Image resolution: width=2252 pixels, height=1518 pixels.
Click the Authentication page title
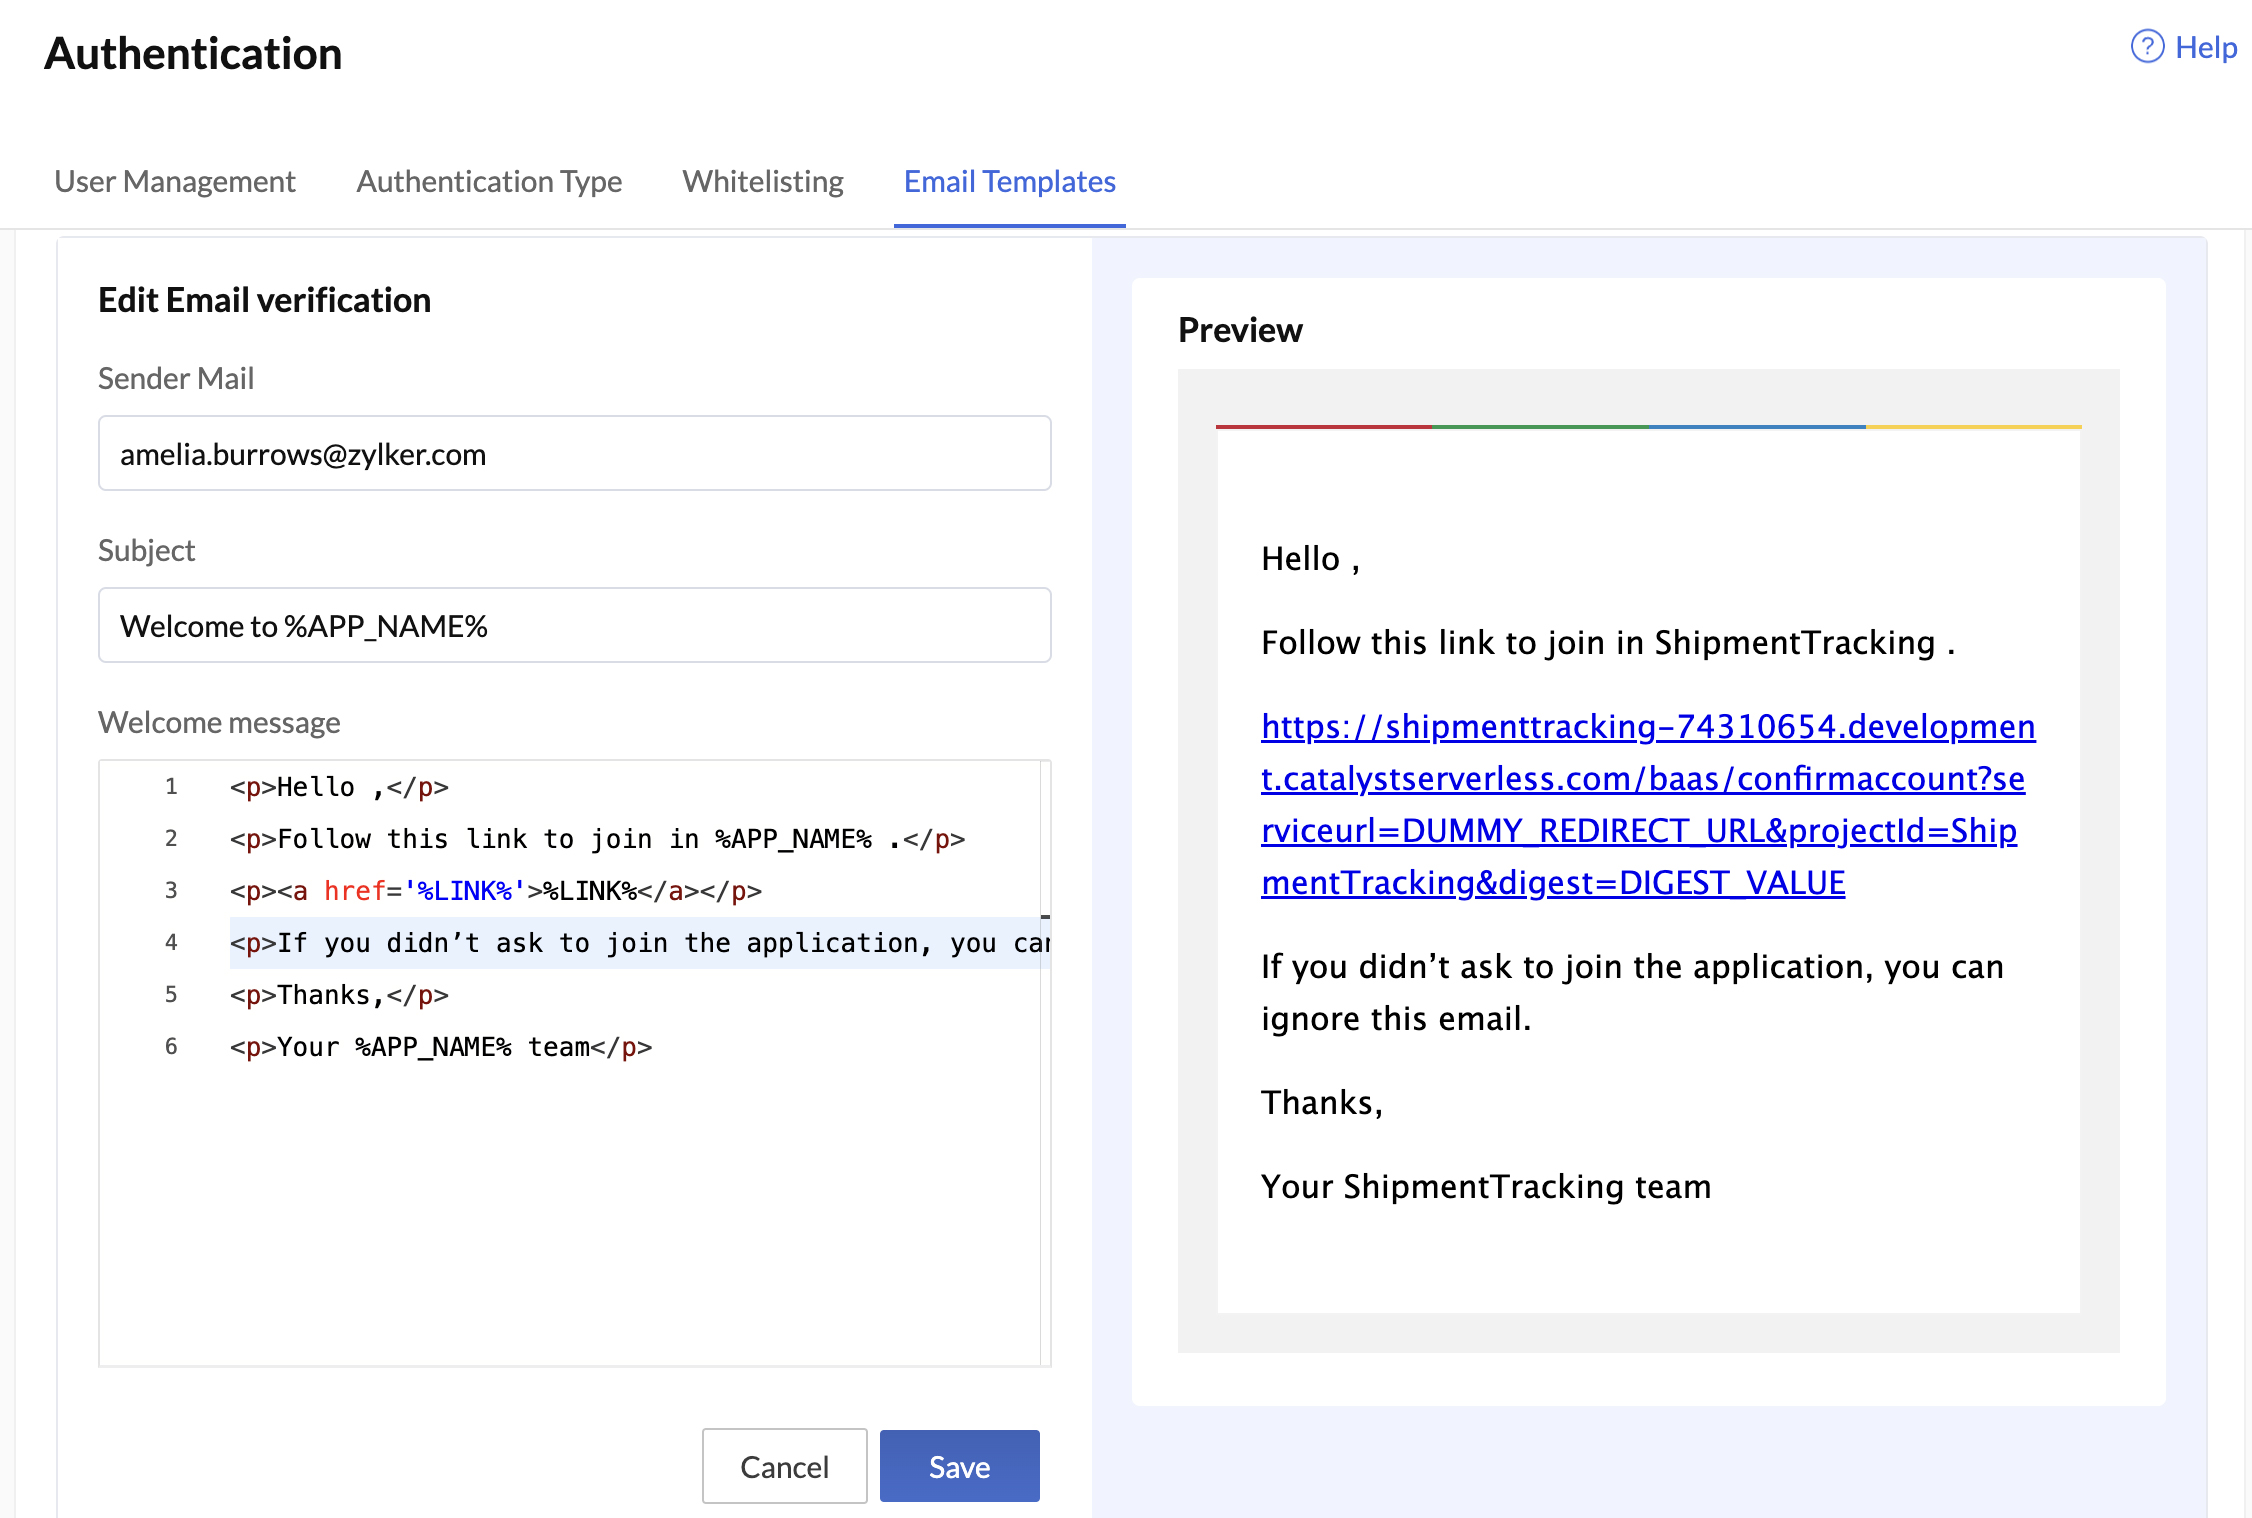coord(193,53)
